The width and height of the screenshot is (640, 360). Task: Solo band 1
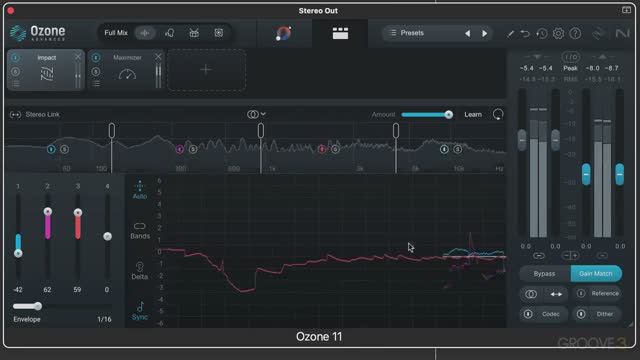[64, 149]
